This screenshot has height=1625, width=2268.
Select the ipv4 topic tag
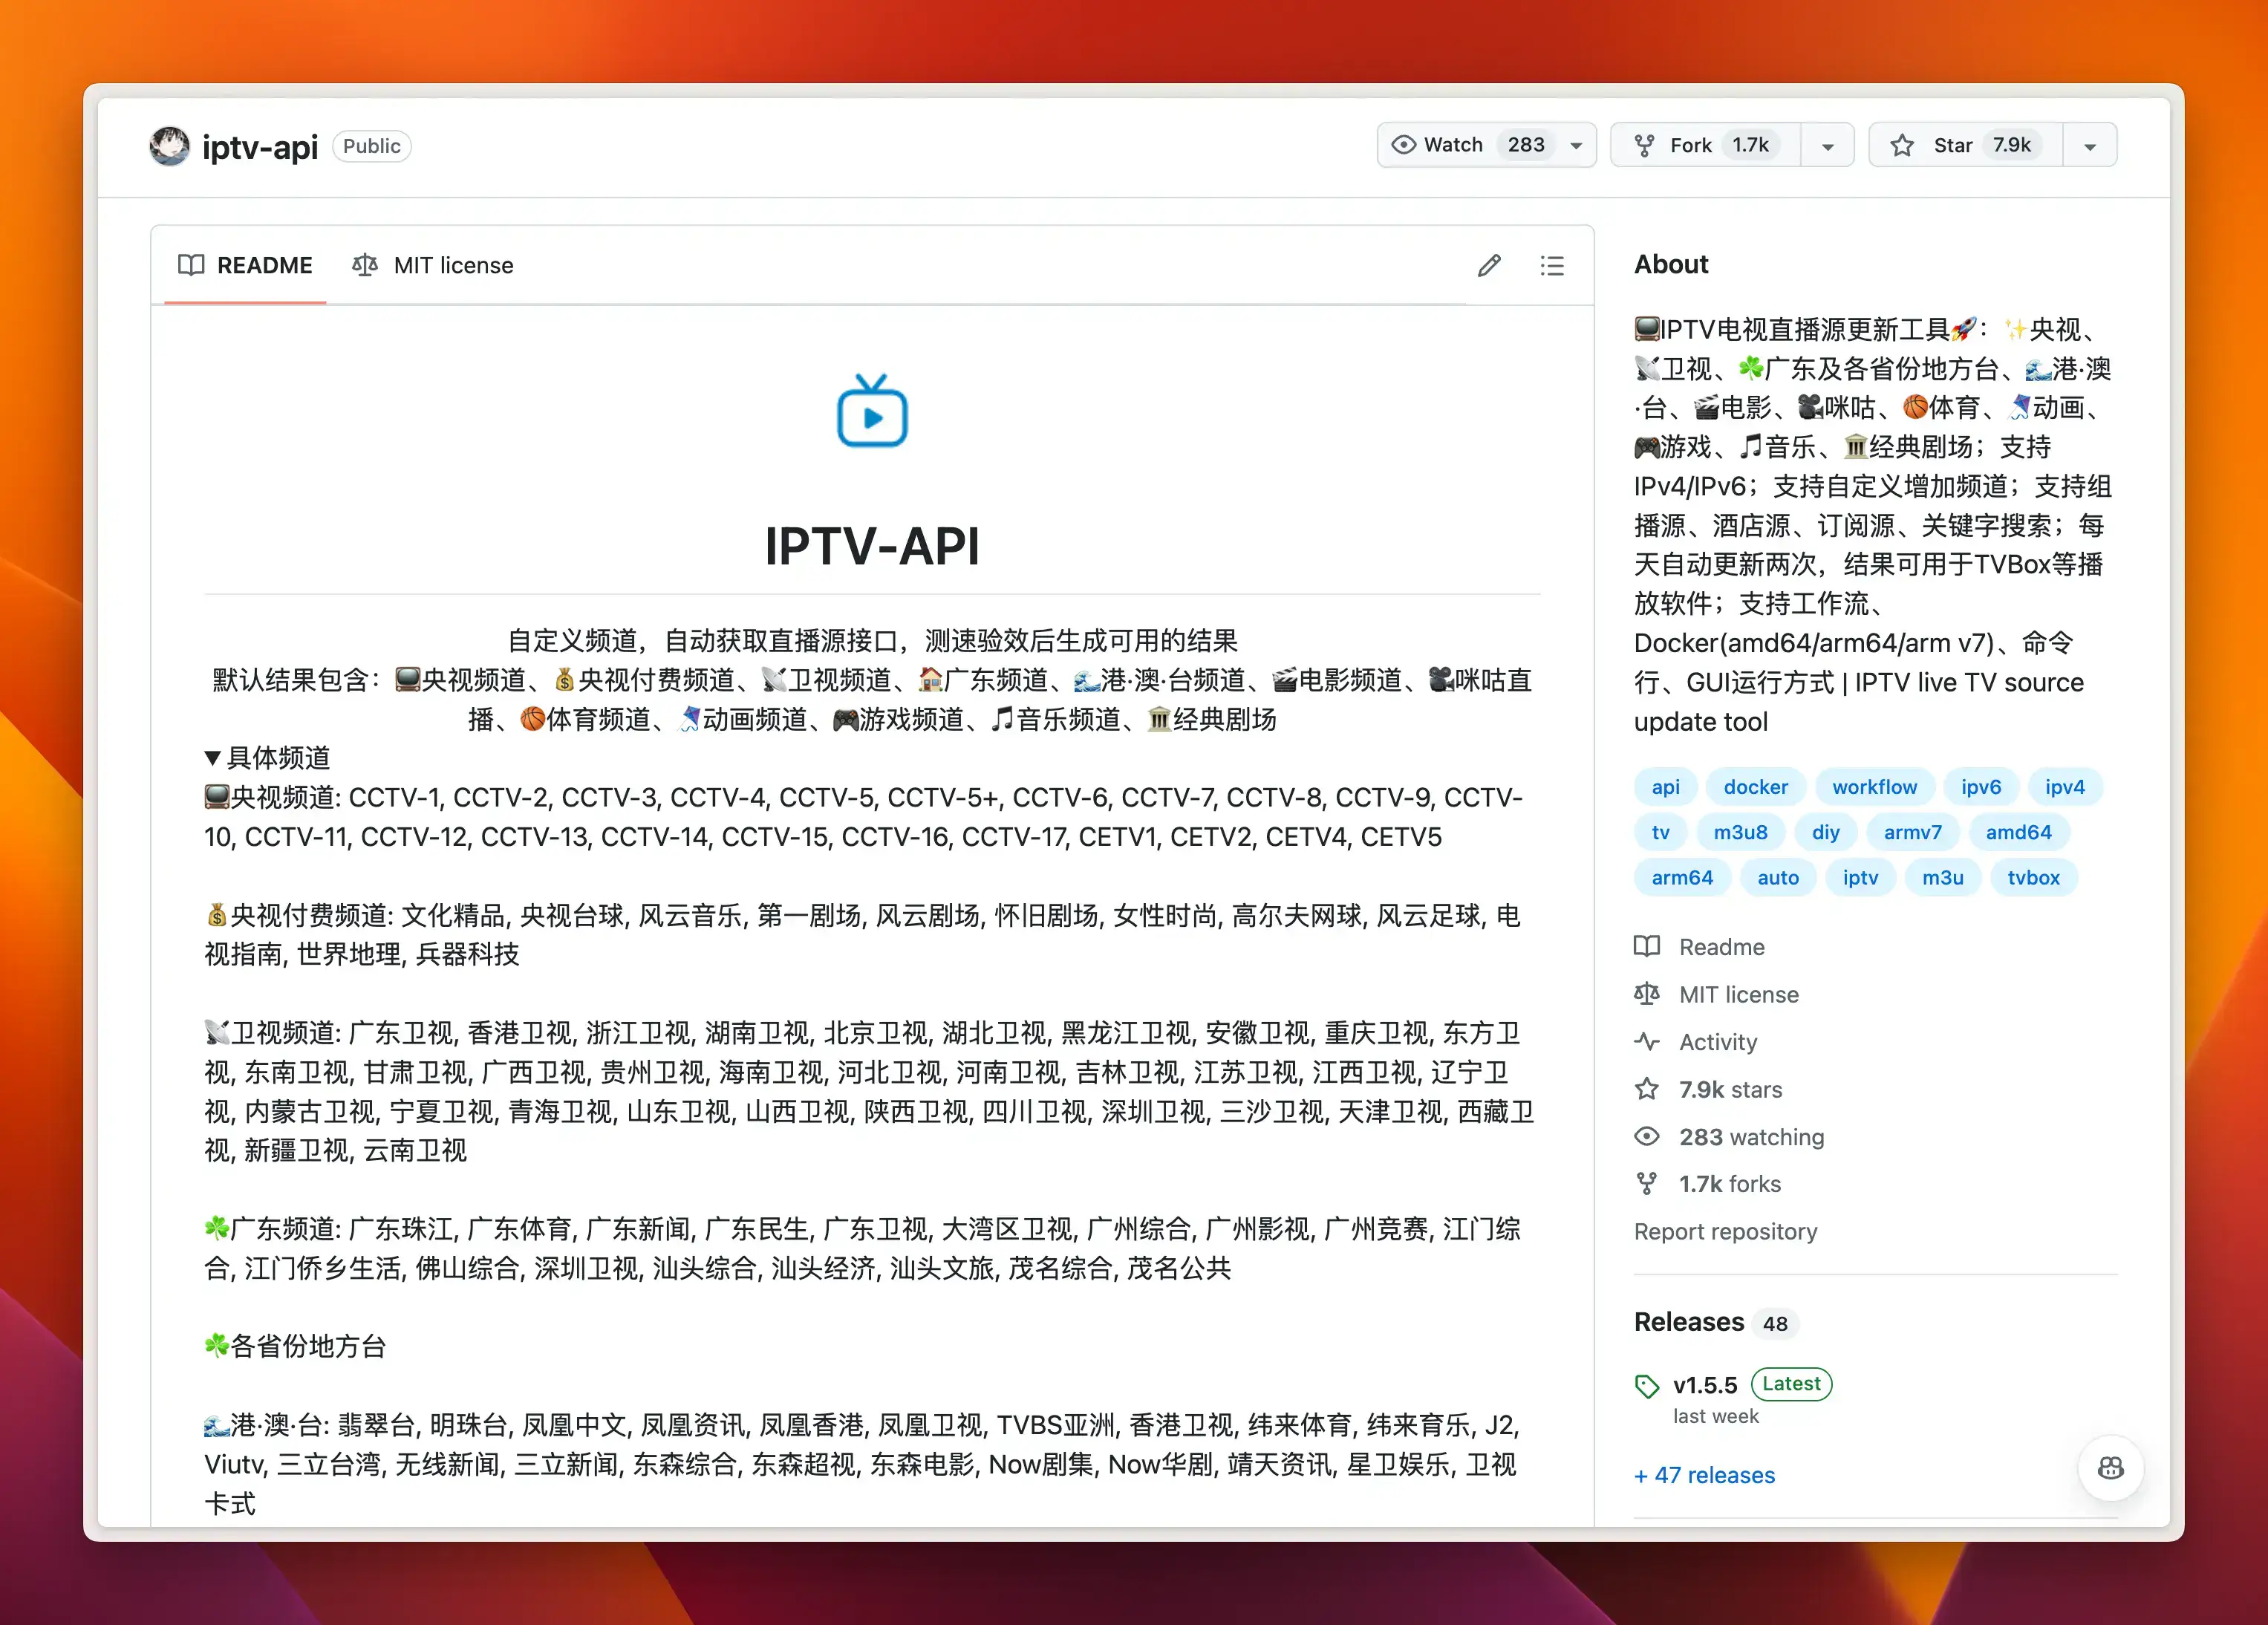point(2065,787)
